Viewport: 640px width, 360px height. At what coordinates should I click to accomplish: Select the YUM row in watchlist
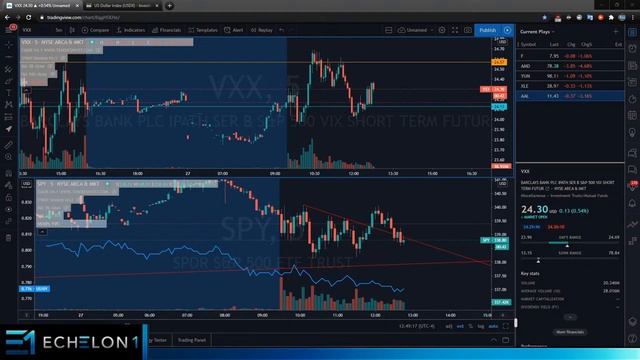click(x=570, y=76)
